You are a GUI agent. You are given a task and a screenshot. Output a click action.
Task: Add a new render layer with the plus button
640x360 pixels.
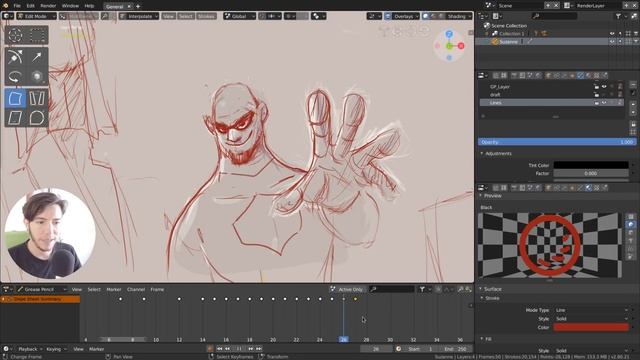626,6
